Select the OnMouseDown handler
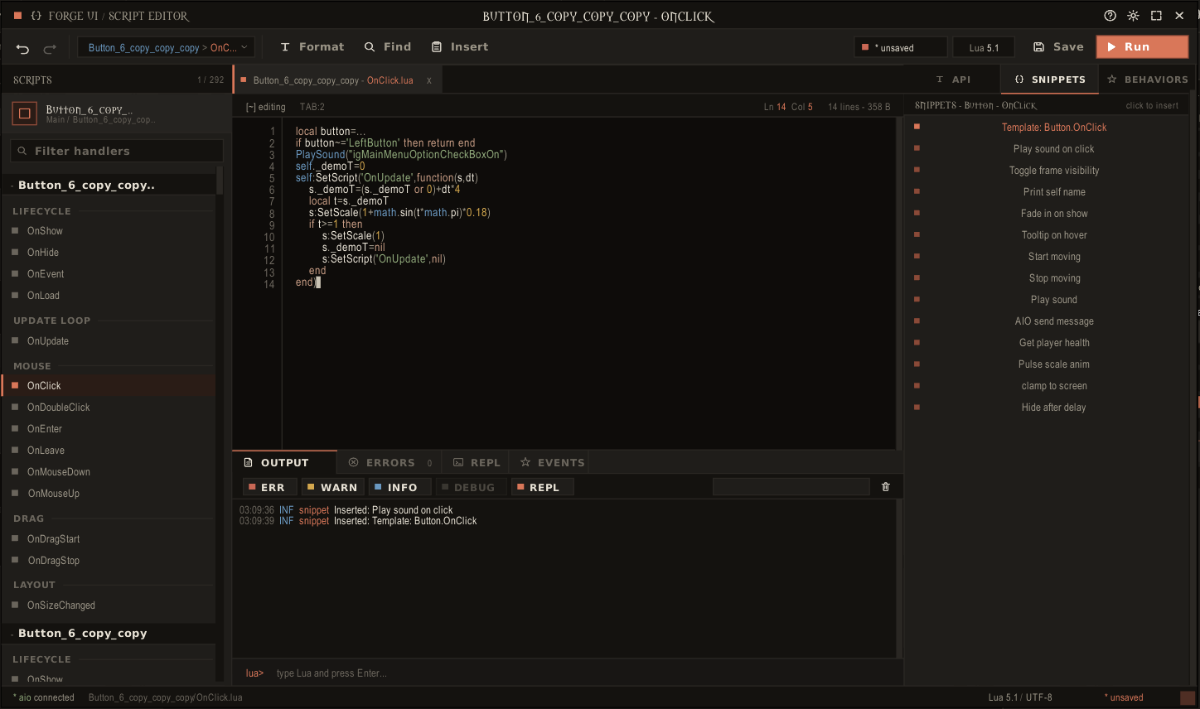Image resolution: width=1200 pixels, height=709 pixels. click(109, 472)
